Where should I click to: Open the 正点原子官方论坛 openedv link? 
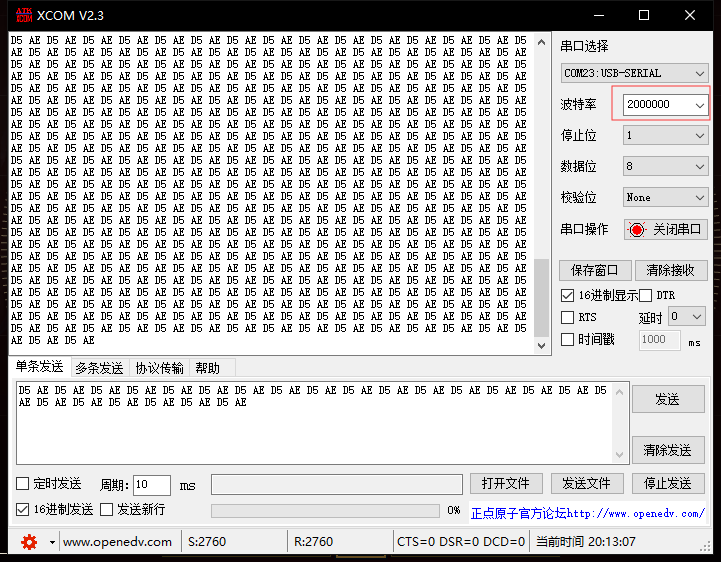click(x=587, y=513)
